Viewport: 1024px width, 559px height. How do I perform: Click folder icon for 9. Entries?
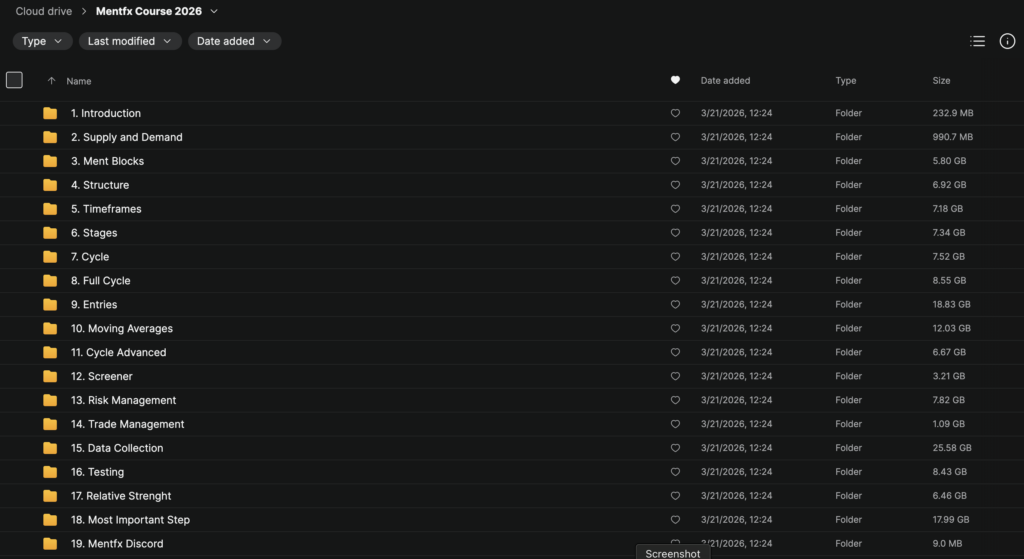[x=50, y=305]
